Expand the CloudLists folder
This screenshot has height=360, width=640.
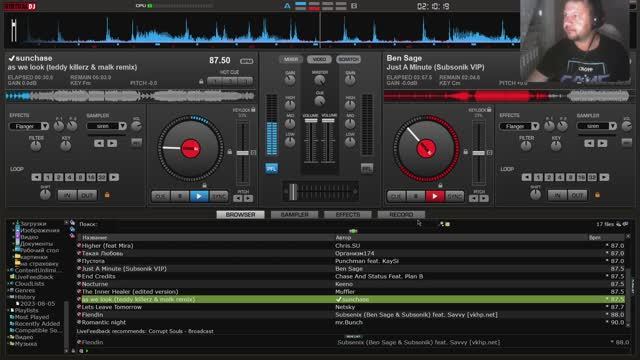[x=9, y=284]
